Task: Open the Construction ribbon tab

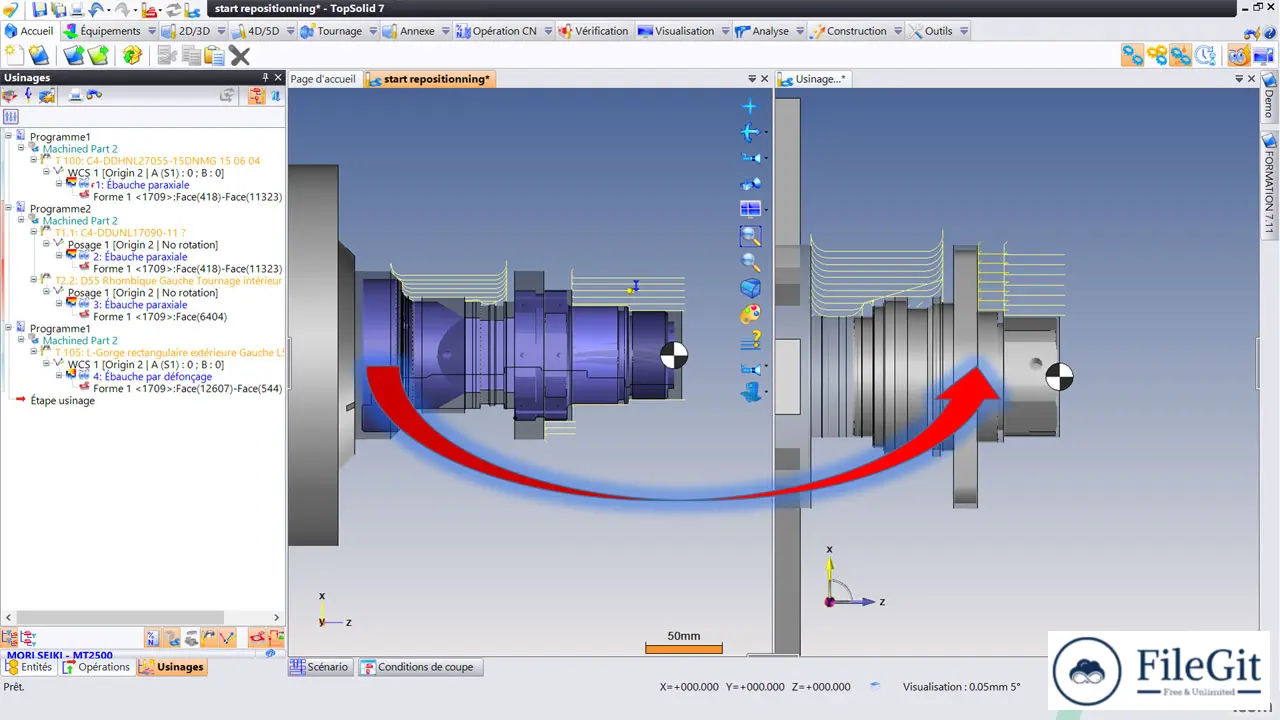Action: point(849,31)
